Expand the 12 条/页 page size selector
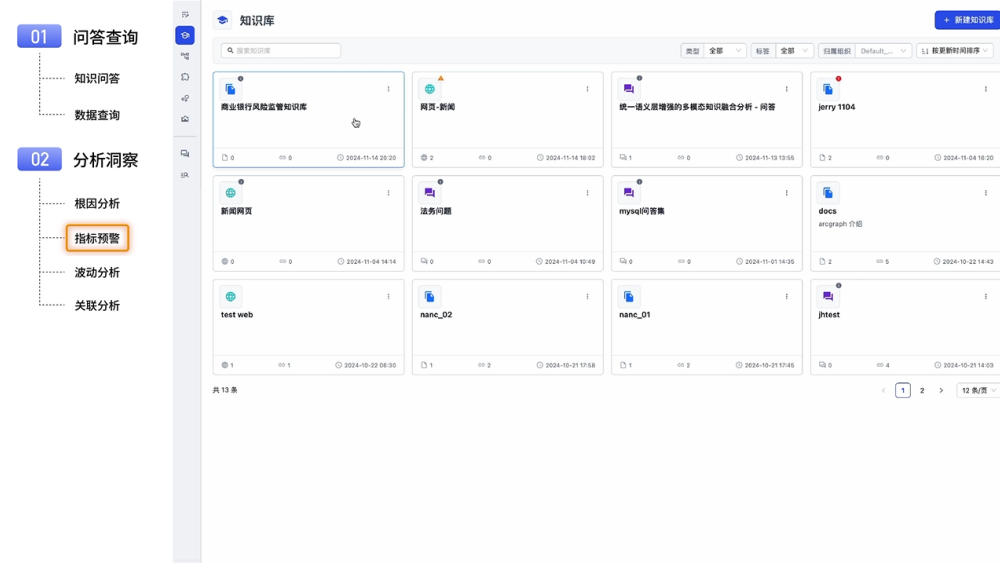Image resolution: width=1000 pixels, height=563 pixels. 978,391
